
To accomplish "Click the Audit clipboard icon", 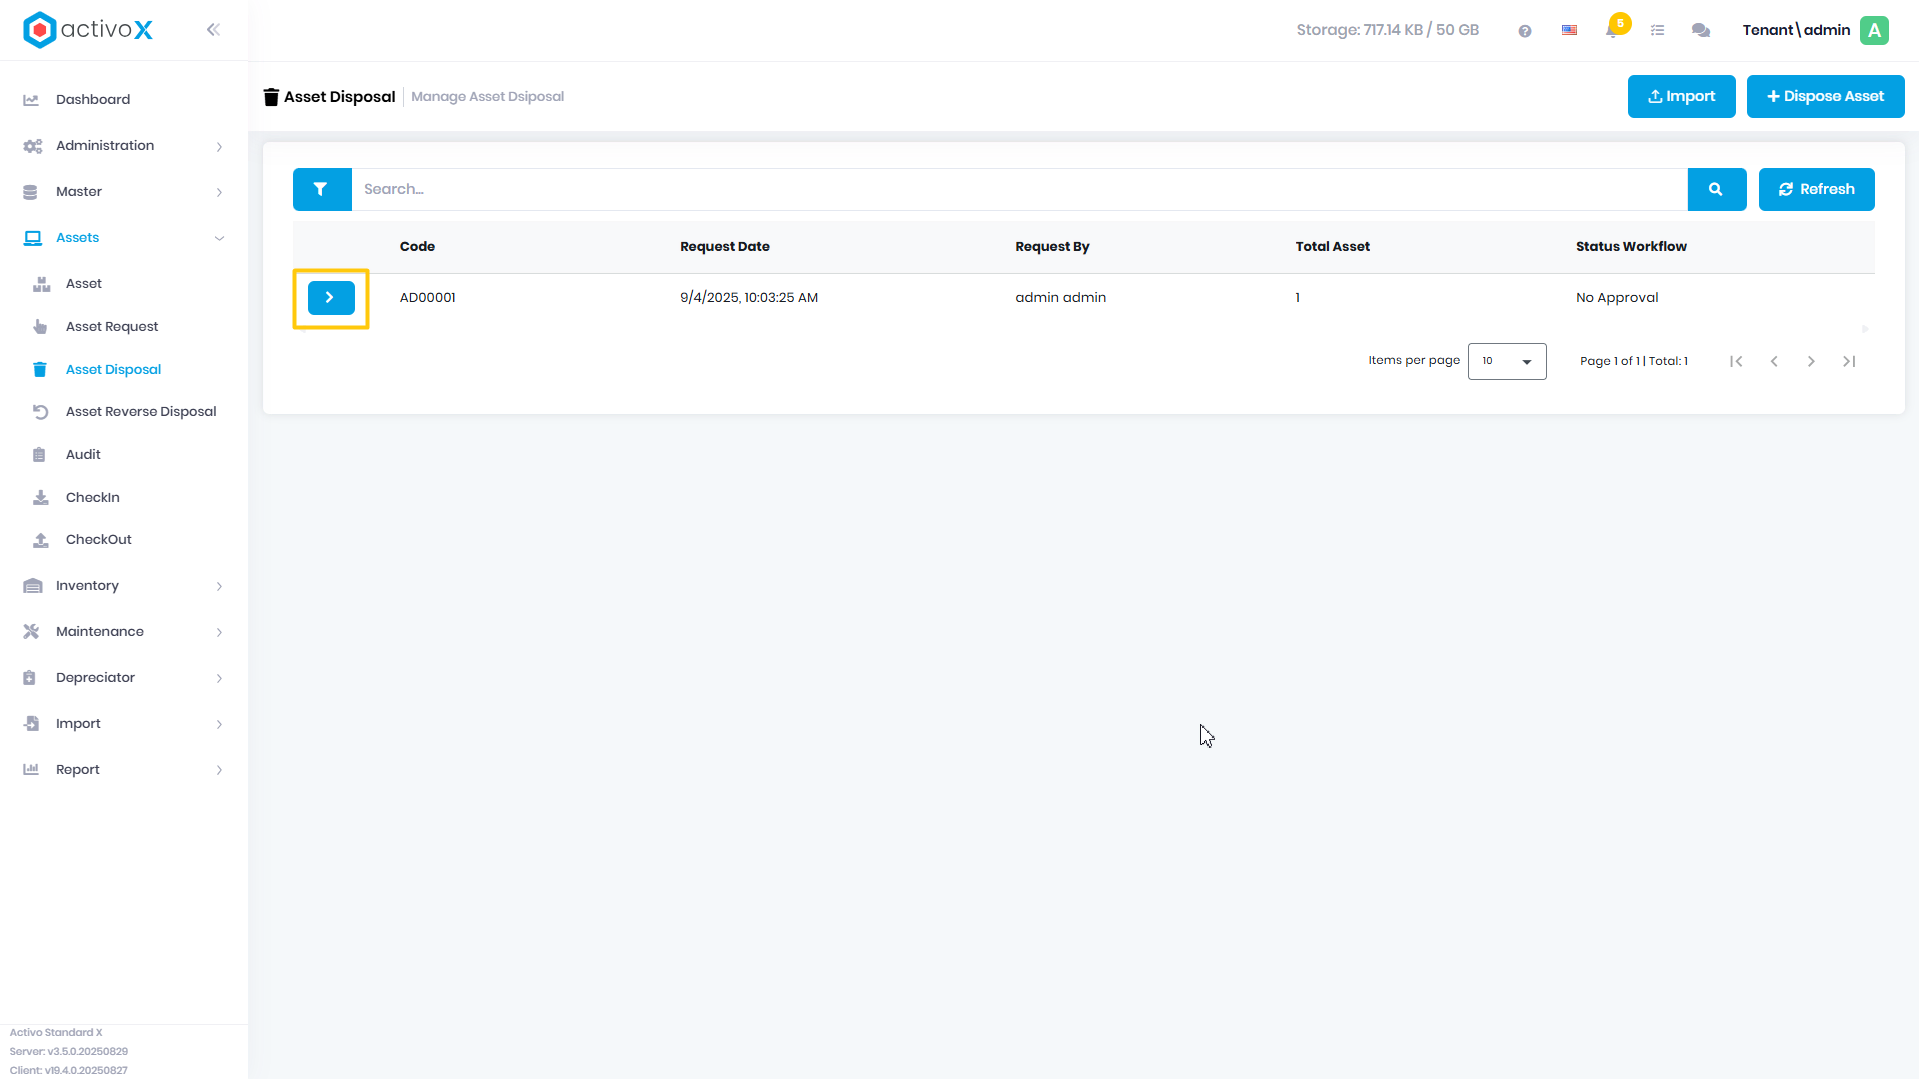I will pyautogui.click(x=40, y=455).
